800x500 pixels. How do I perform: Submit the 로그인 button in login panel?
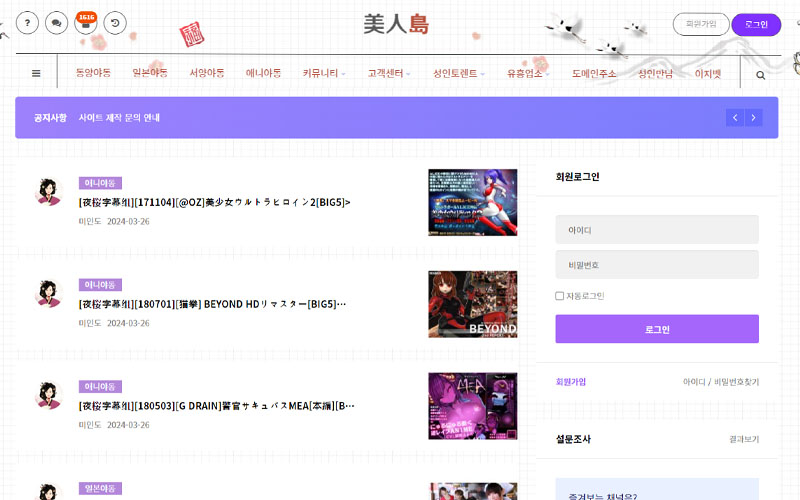pos(657,329)
